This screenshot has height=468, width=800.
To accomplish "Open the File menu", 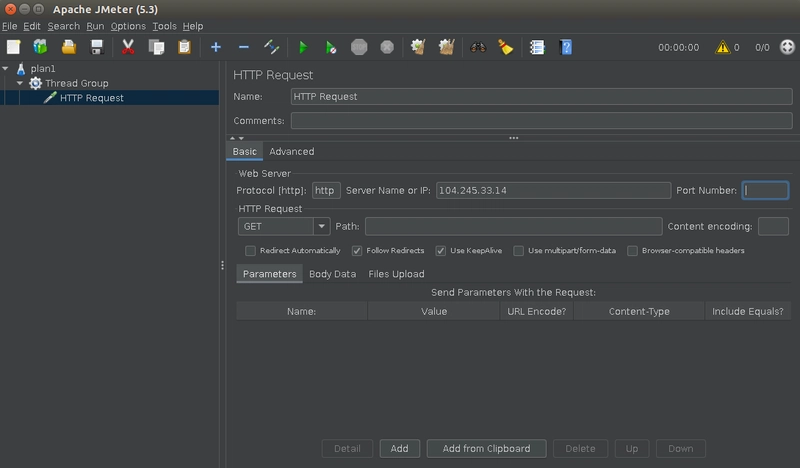I will pyautogui.click(x=10, y=26).
